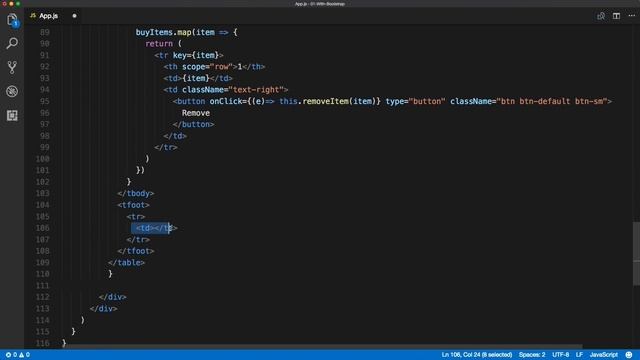Click line number 106 in gutter

(43, 228)
